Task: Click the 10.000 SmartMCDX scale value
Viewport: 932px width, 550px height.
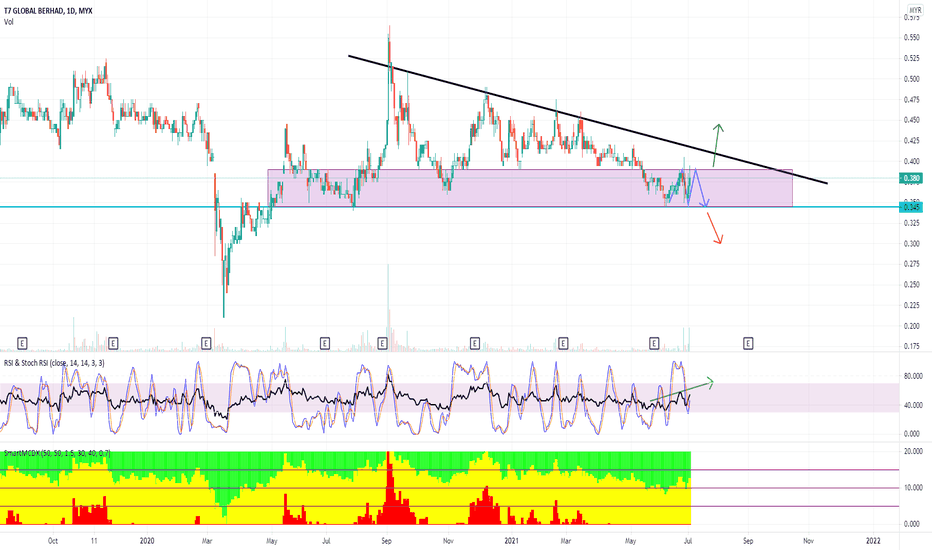Action: pos(913,488)
